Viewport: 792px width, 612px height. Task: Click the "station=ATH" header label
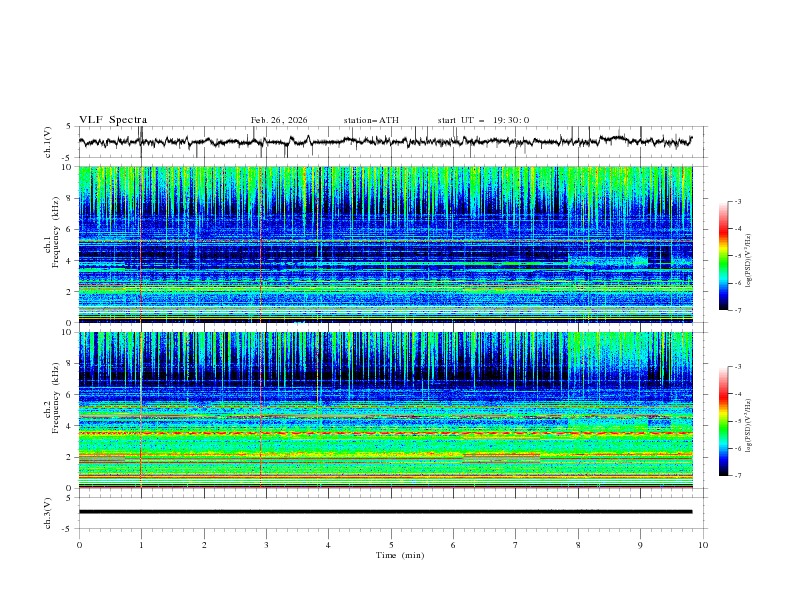pyautogui.click(x=371, y=120)
